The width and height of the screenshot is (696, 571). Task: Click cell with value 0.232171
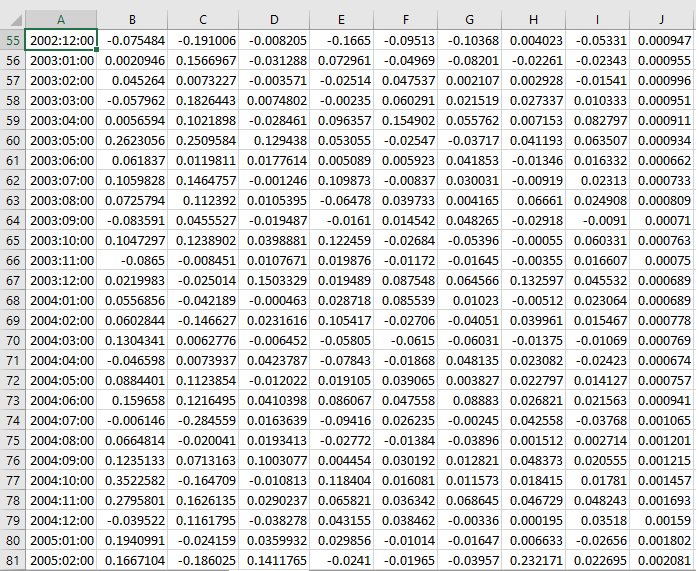pyautogui.click(x=533, y=560)
